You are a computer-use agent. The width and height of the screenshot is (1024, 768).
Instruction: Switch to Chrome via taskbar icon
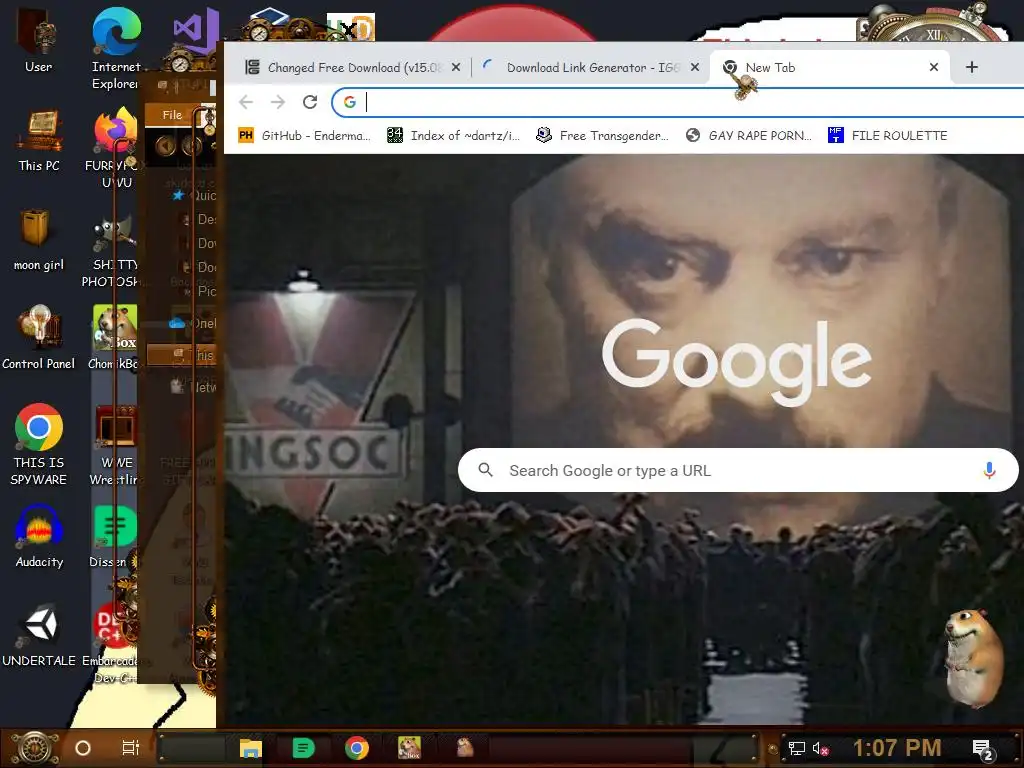pyautogui.click(x=357, y=748)
